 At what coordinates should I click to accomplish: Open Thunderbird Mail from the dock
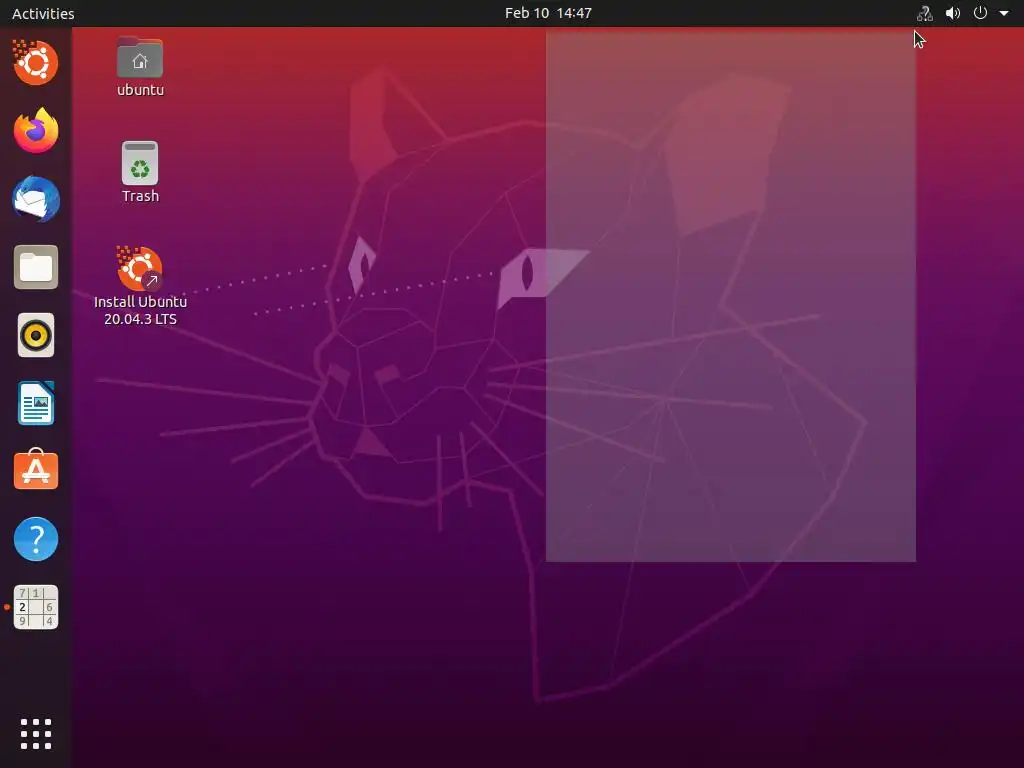point(35,199)
